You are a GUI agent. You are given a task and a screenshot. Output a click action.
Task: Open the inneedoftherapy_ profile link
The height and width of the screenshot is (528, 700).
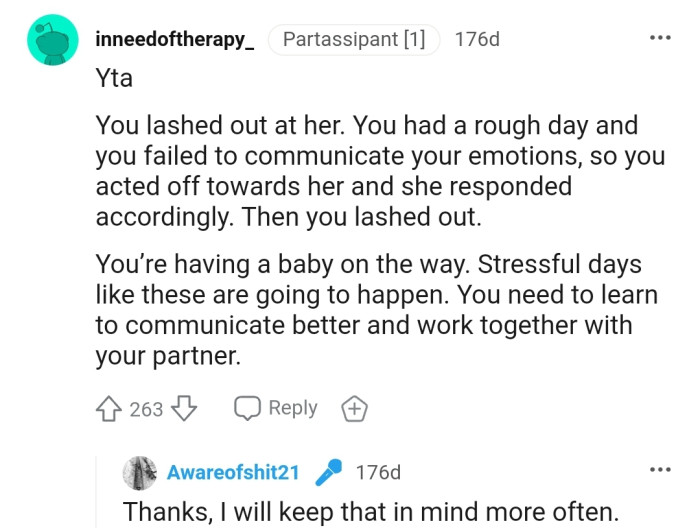coord(174,40)
